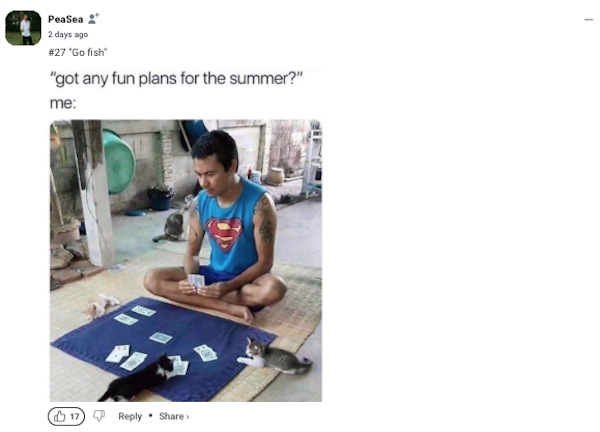Screen dimensions: 600x432
Task: Click the green basin in the photo background
Action: pyautogui.click(x=118, y=161)
